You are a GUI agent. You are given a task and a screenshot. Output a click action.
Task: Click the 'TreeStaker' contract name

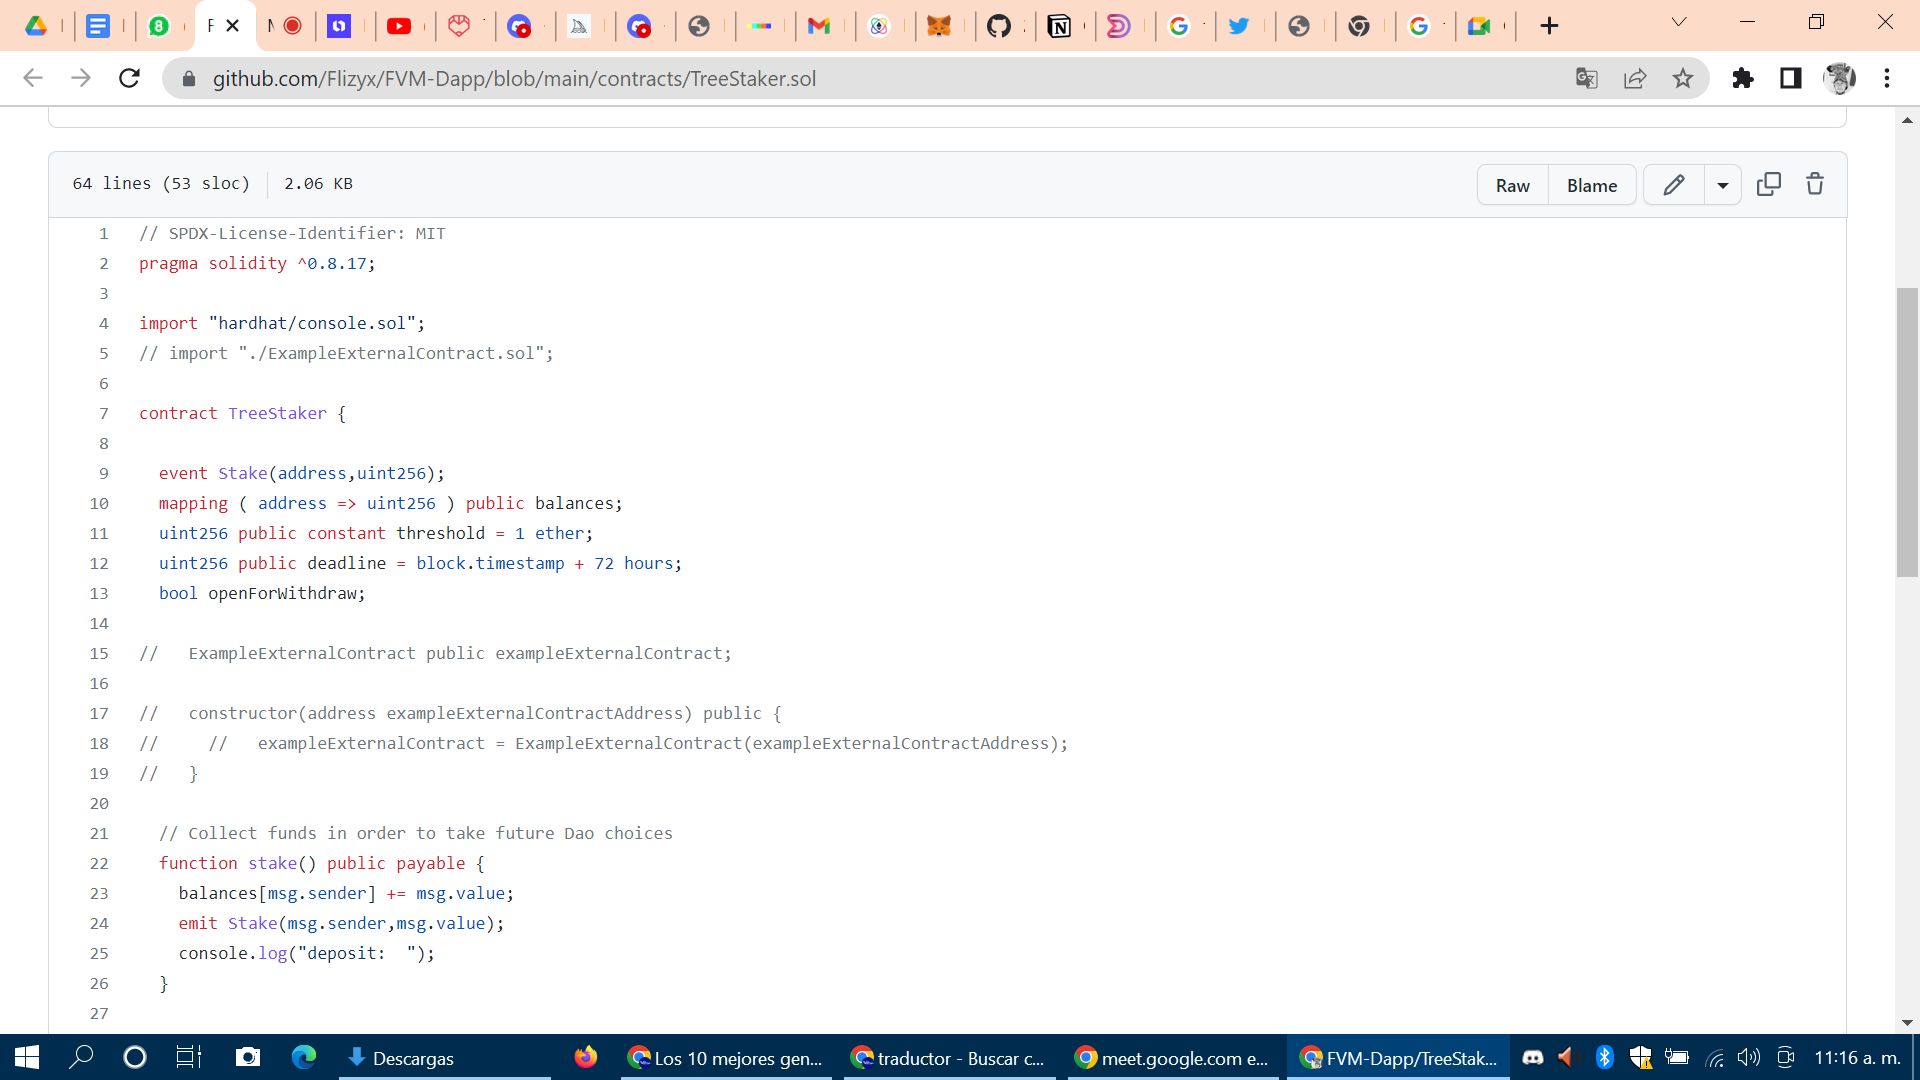(x=277, y=413)
